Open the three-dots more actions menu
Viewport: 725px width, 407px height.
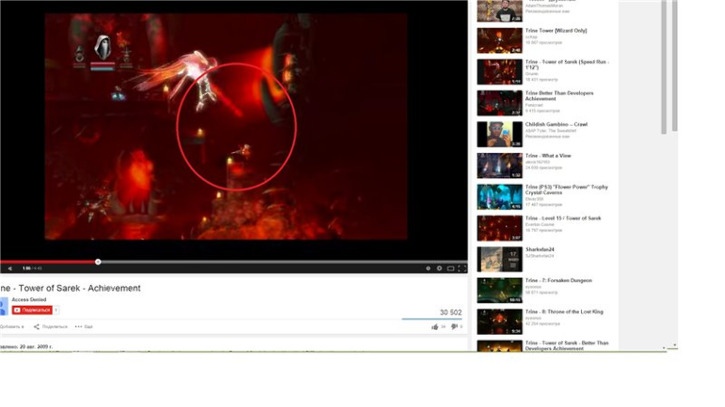click(x=78, y=327)
